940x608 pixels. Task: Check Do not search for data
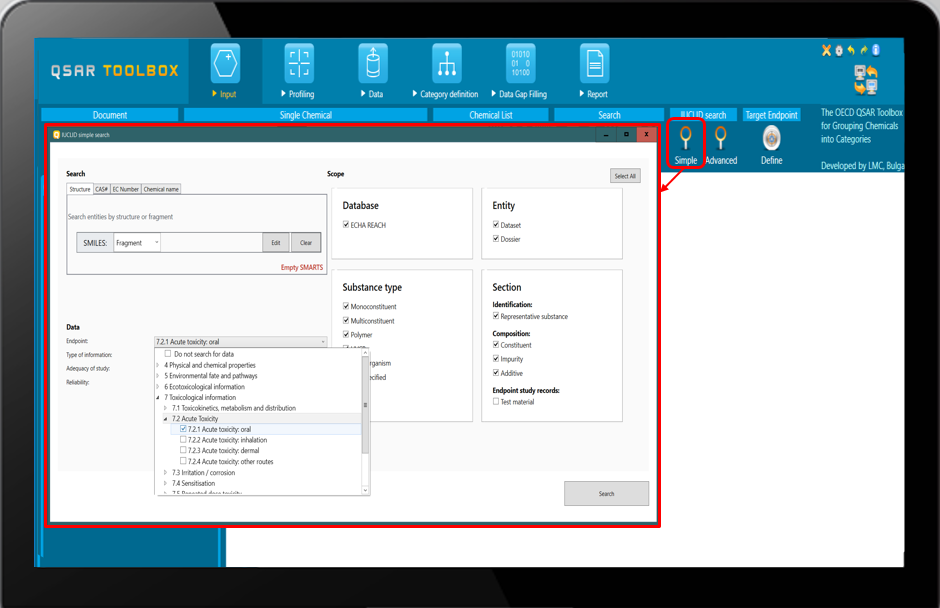[x=168, y=354]
